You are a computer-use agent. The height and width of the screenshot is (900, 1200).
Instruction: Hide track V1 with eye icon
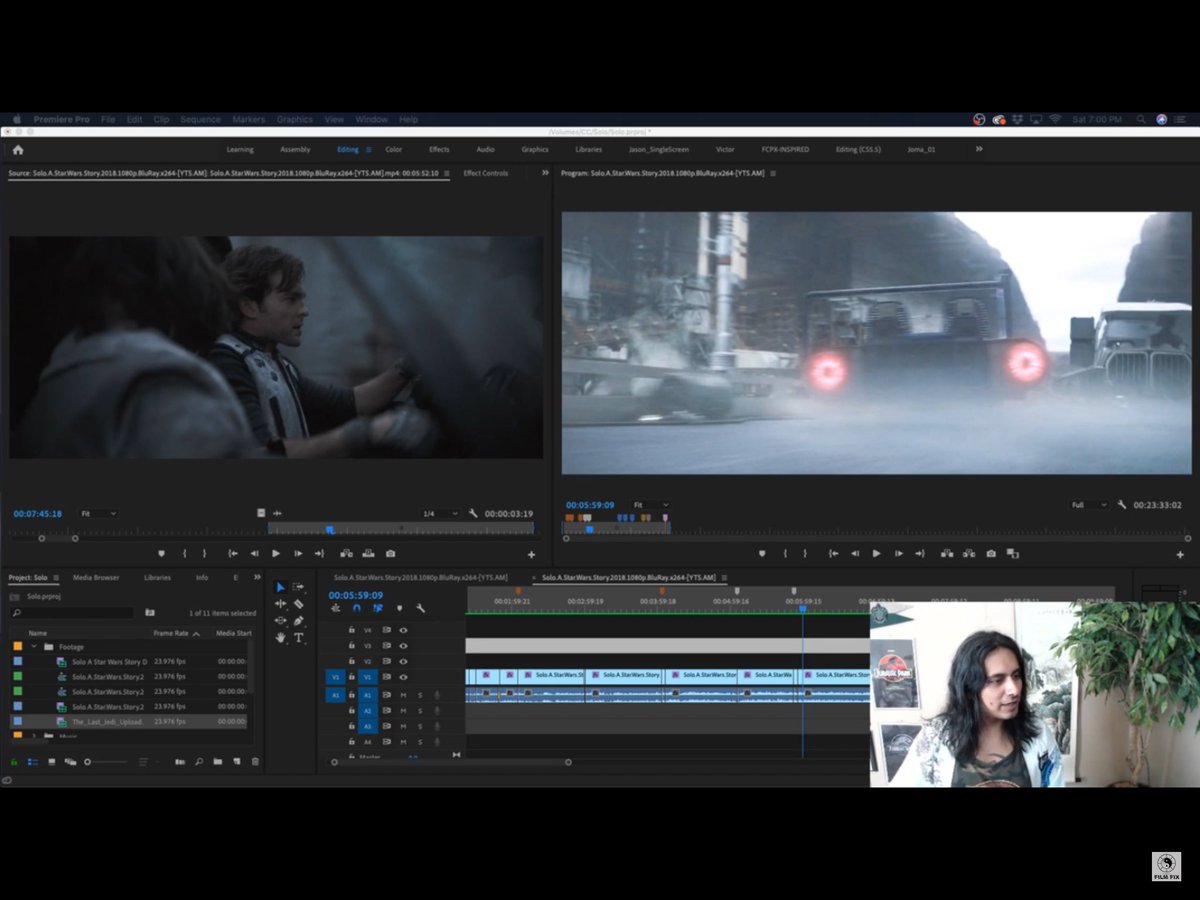coord(403,677)
